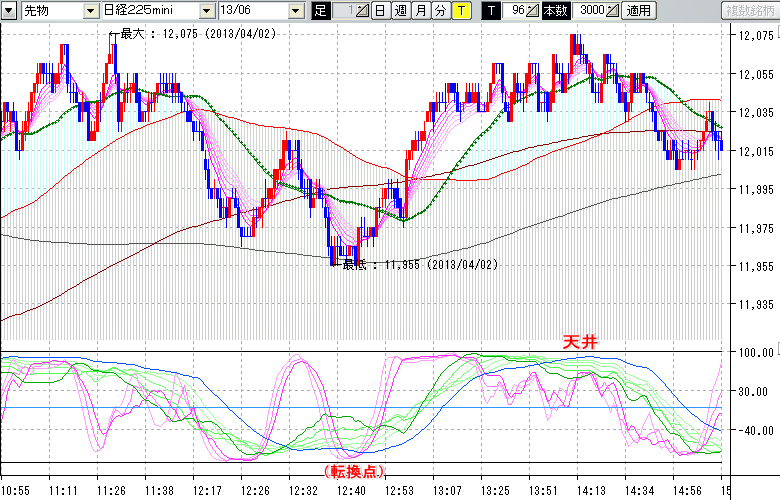Switch chart to monthly 月 timeframe
The image size is (780, 500).
point(420,11)
